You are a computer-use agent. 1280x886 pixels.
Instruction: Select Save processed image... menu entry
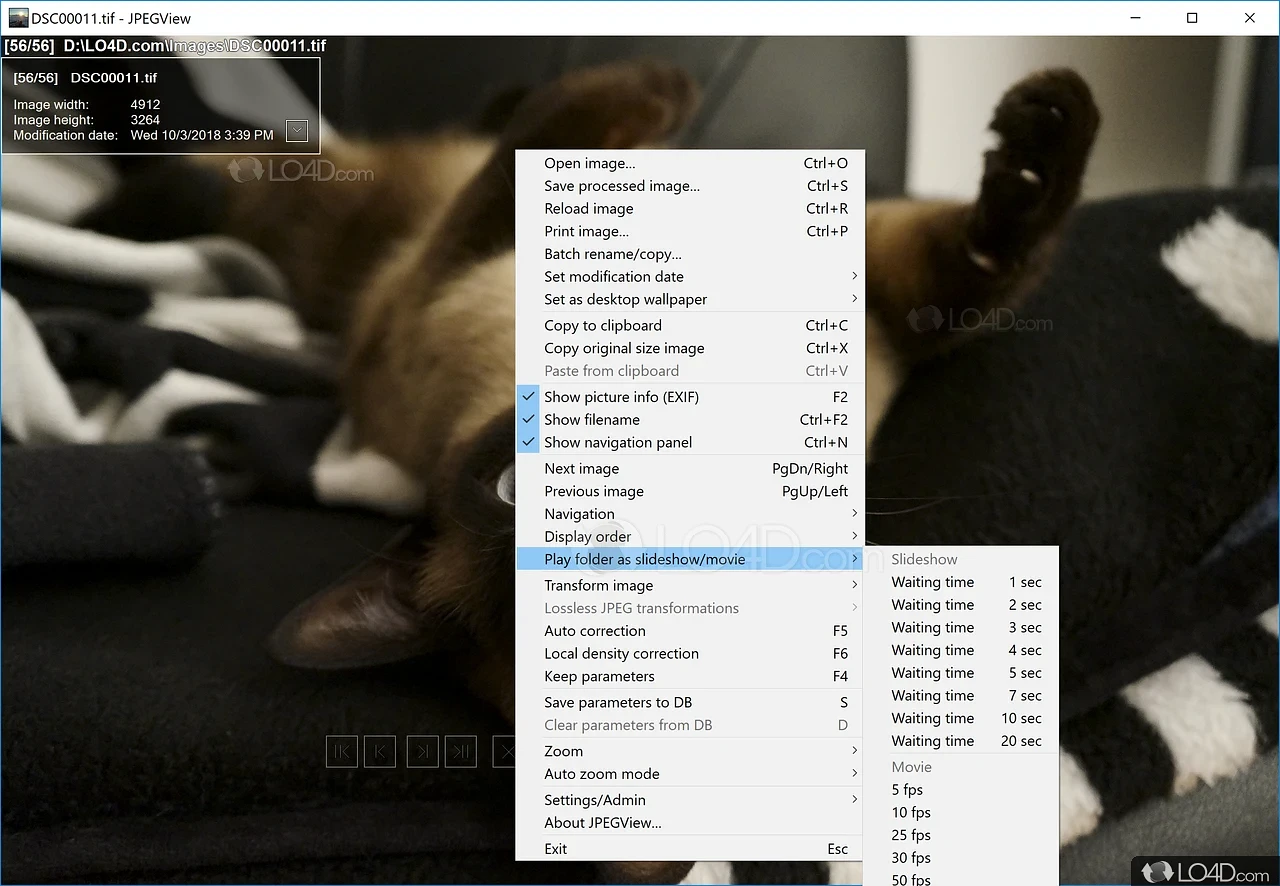pyautogui.click(x=690, y=186)
